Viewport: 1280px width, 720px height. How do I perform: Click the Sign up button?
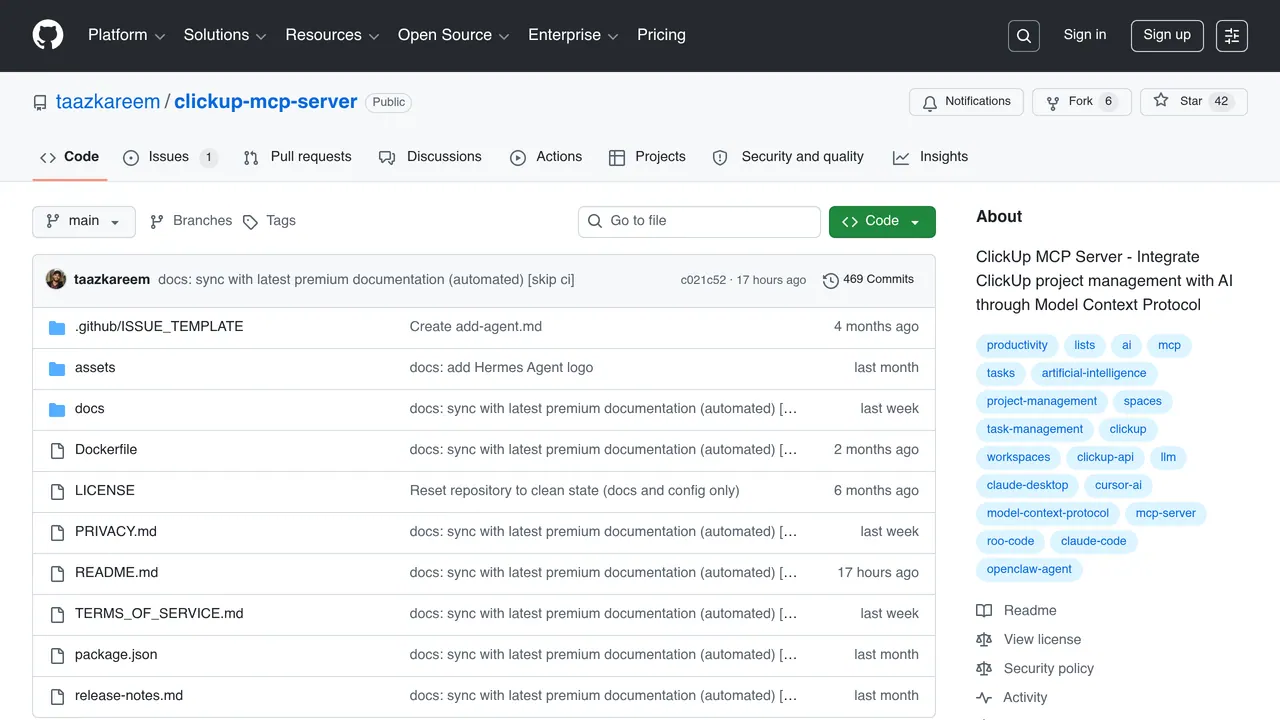(1167, 35)
